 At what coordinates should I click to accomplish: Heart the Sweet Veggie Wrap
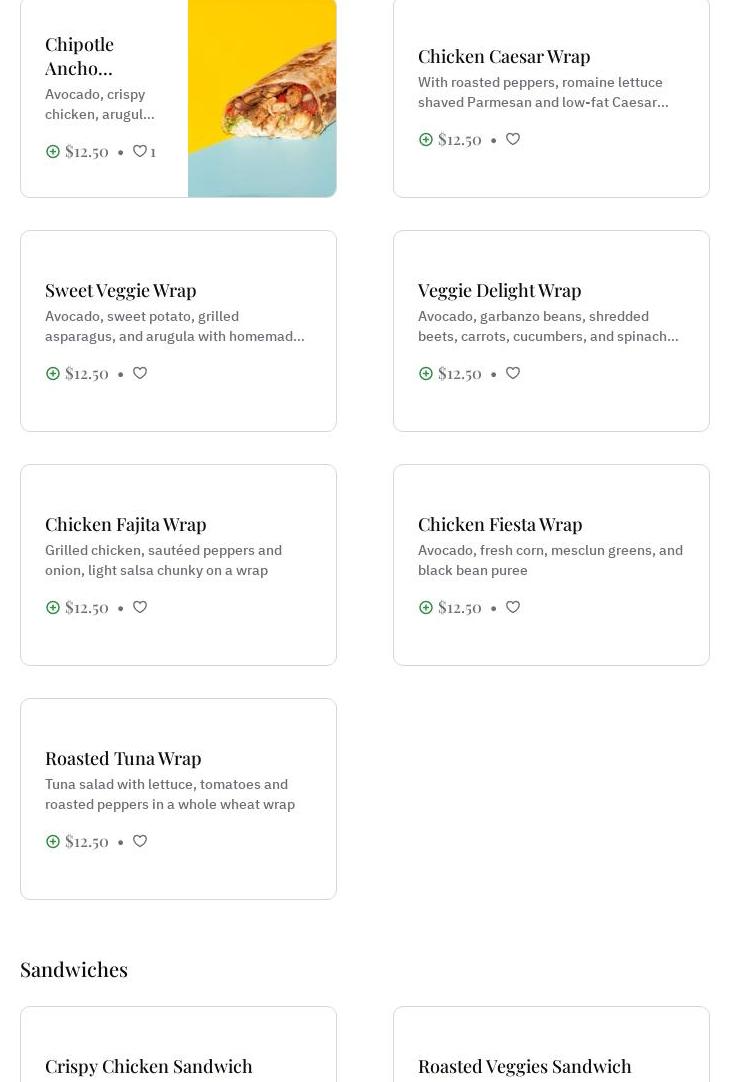140,373
